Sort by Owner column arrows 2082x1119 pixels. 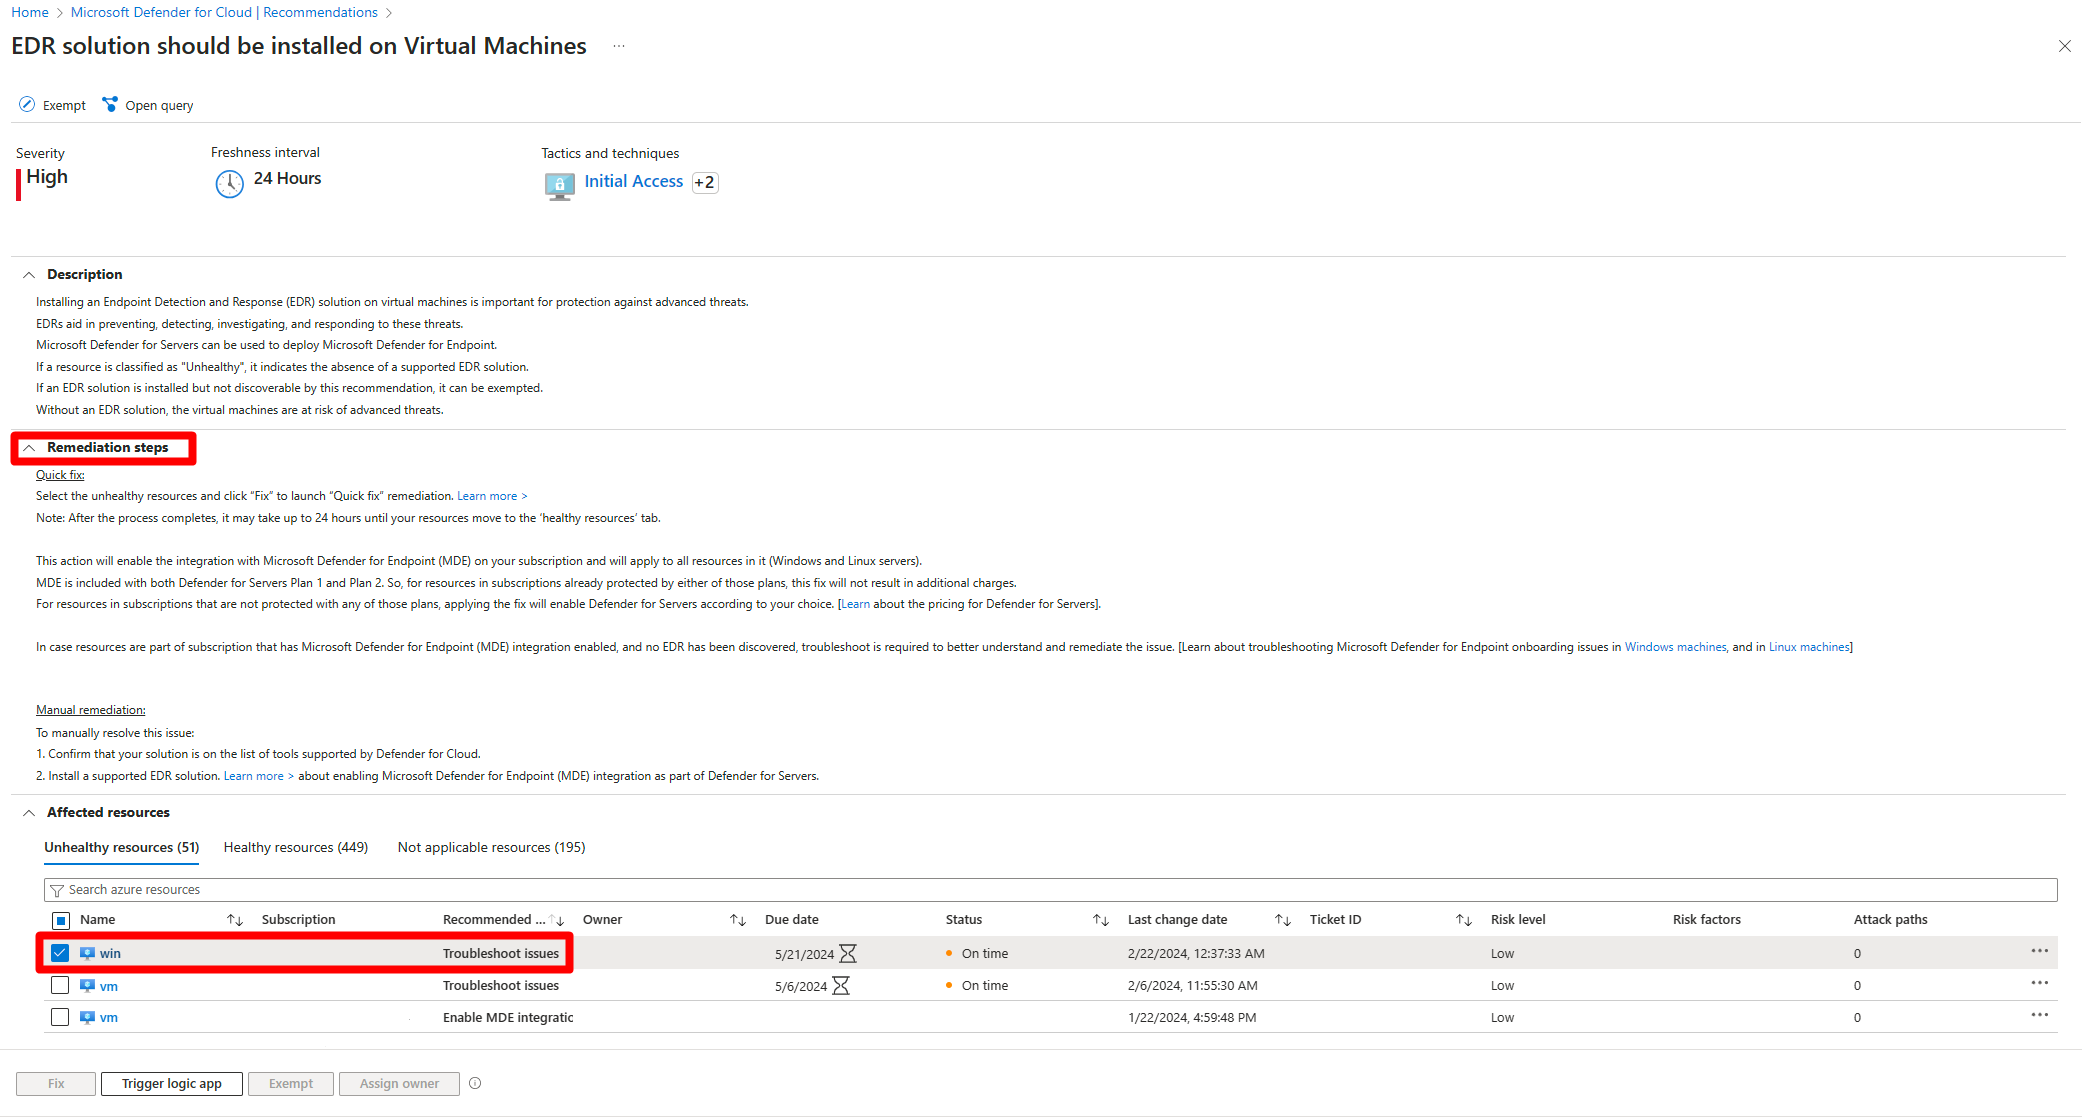tap(738, 920)
